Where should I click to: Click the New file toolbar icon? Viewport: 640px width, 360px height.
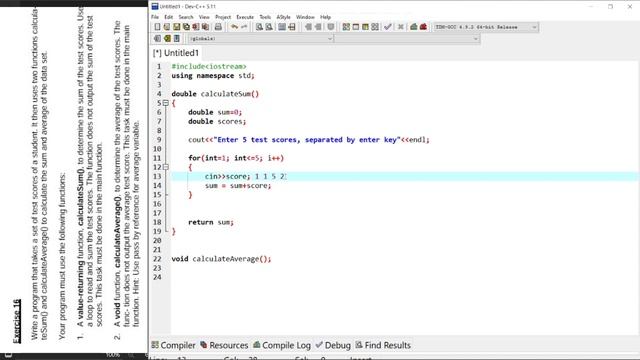[x=157, y=27]
